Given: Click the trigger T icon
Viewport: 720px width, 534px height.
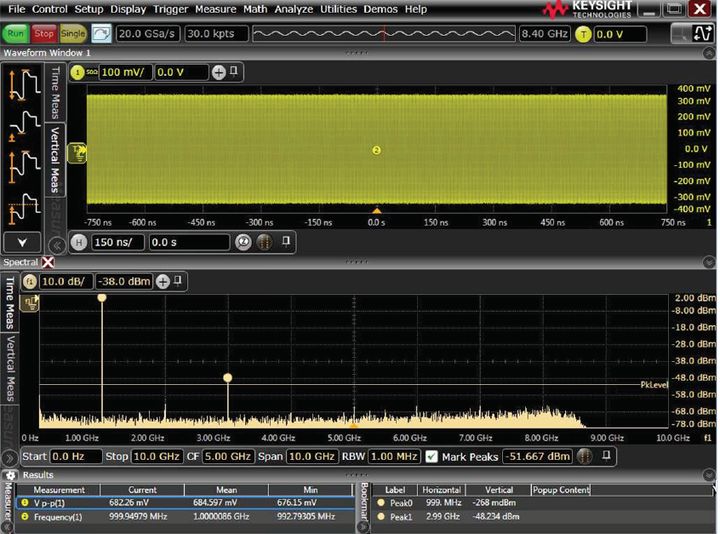Looking at the screenshot, I should click(582, 34).
